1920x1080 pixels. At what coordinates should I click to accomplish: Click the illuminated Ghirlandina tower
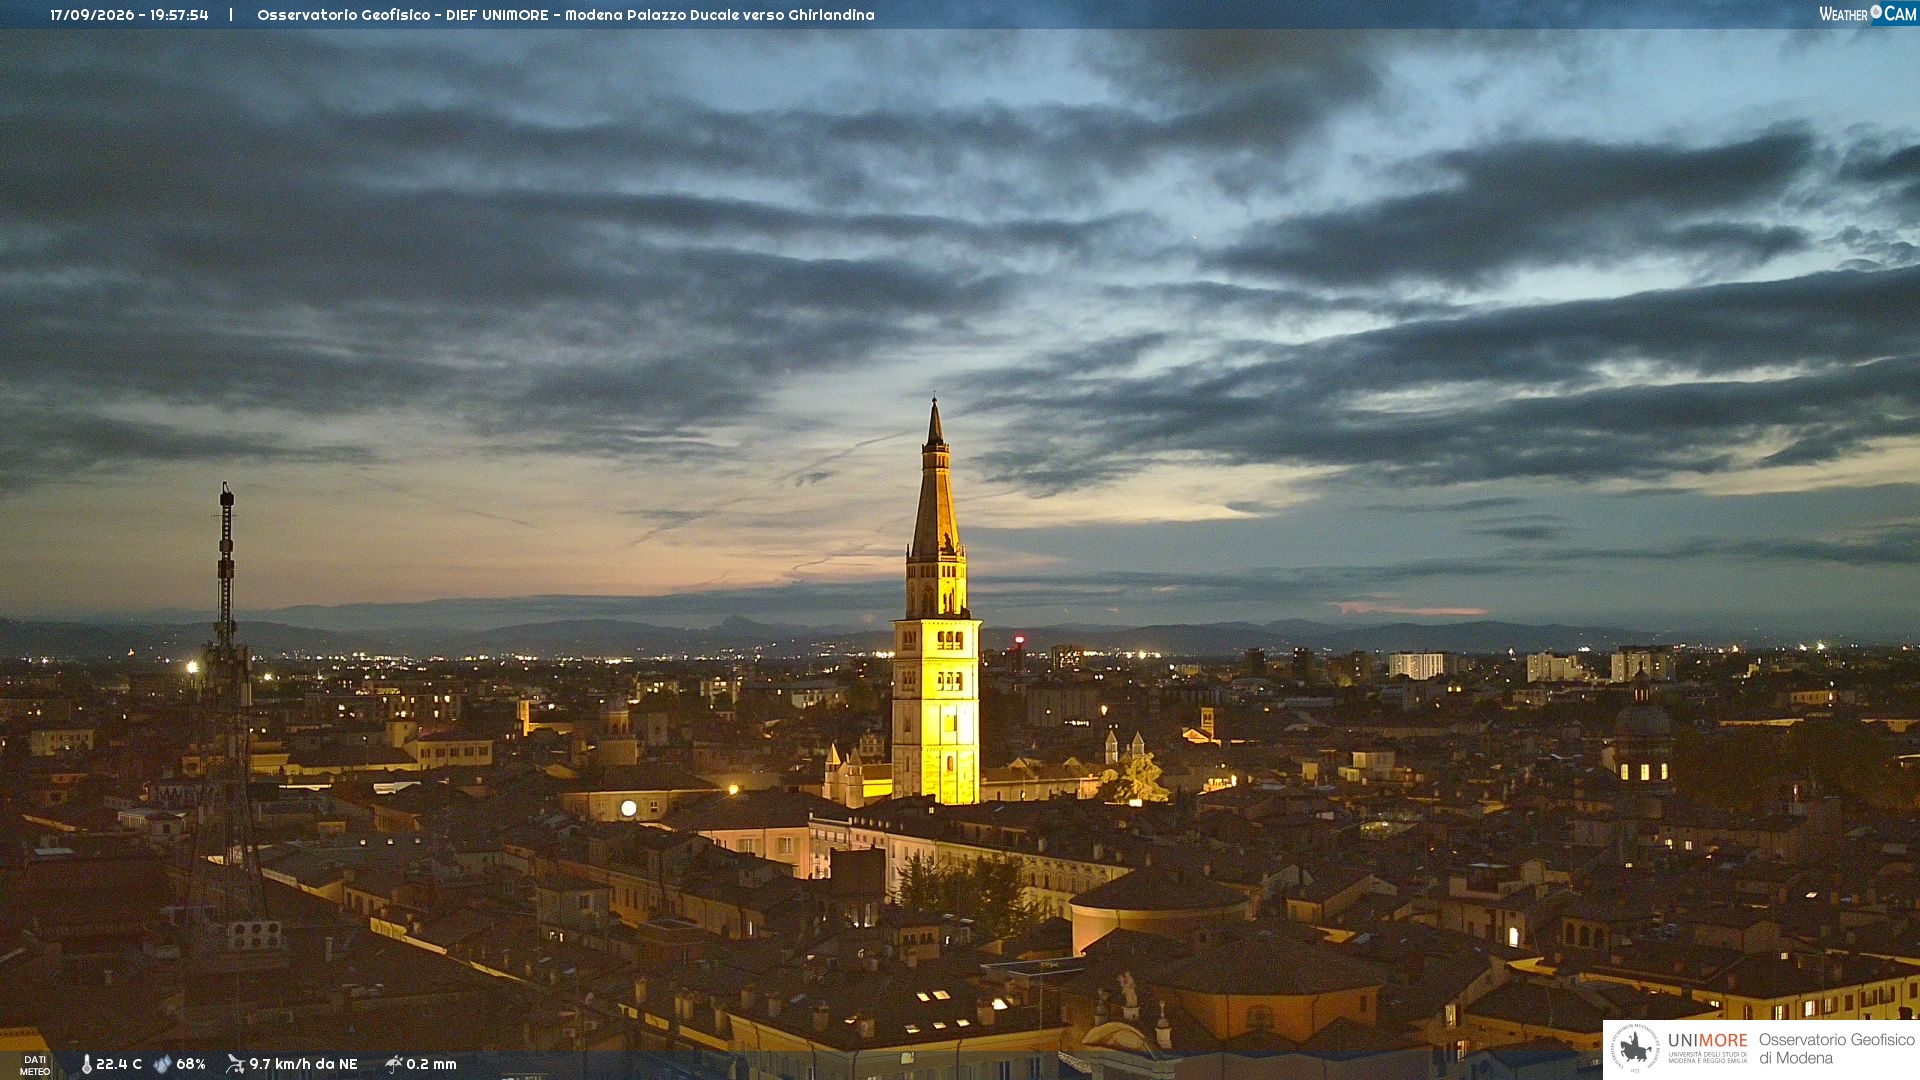[937, 620]
